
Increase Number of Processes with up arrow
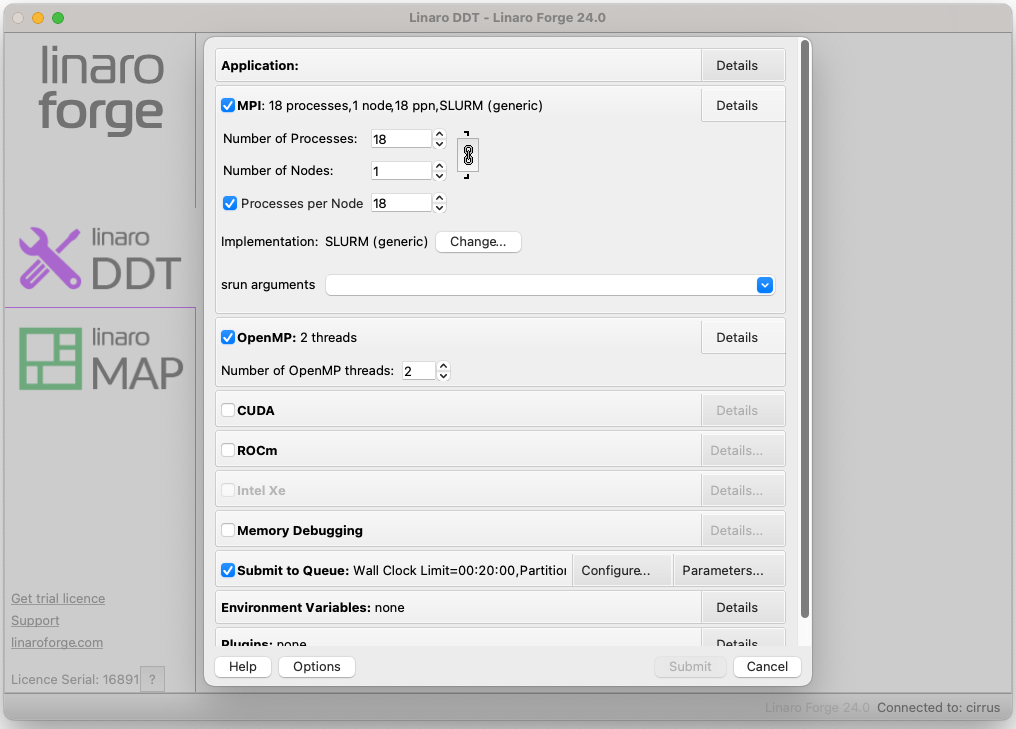pyautogui.click(x=439, y=134)
